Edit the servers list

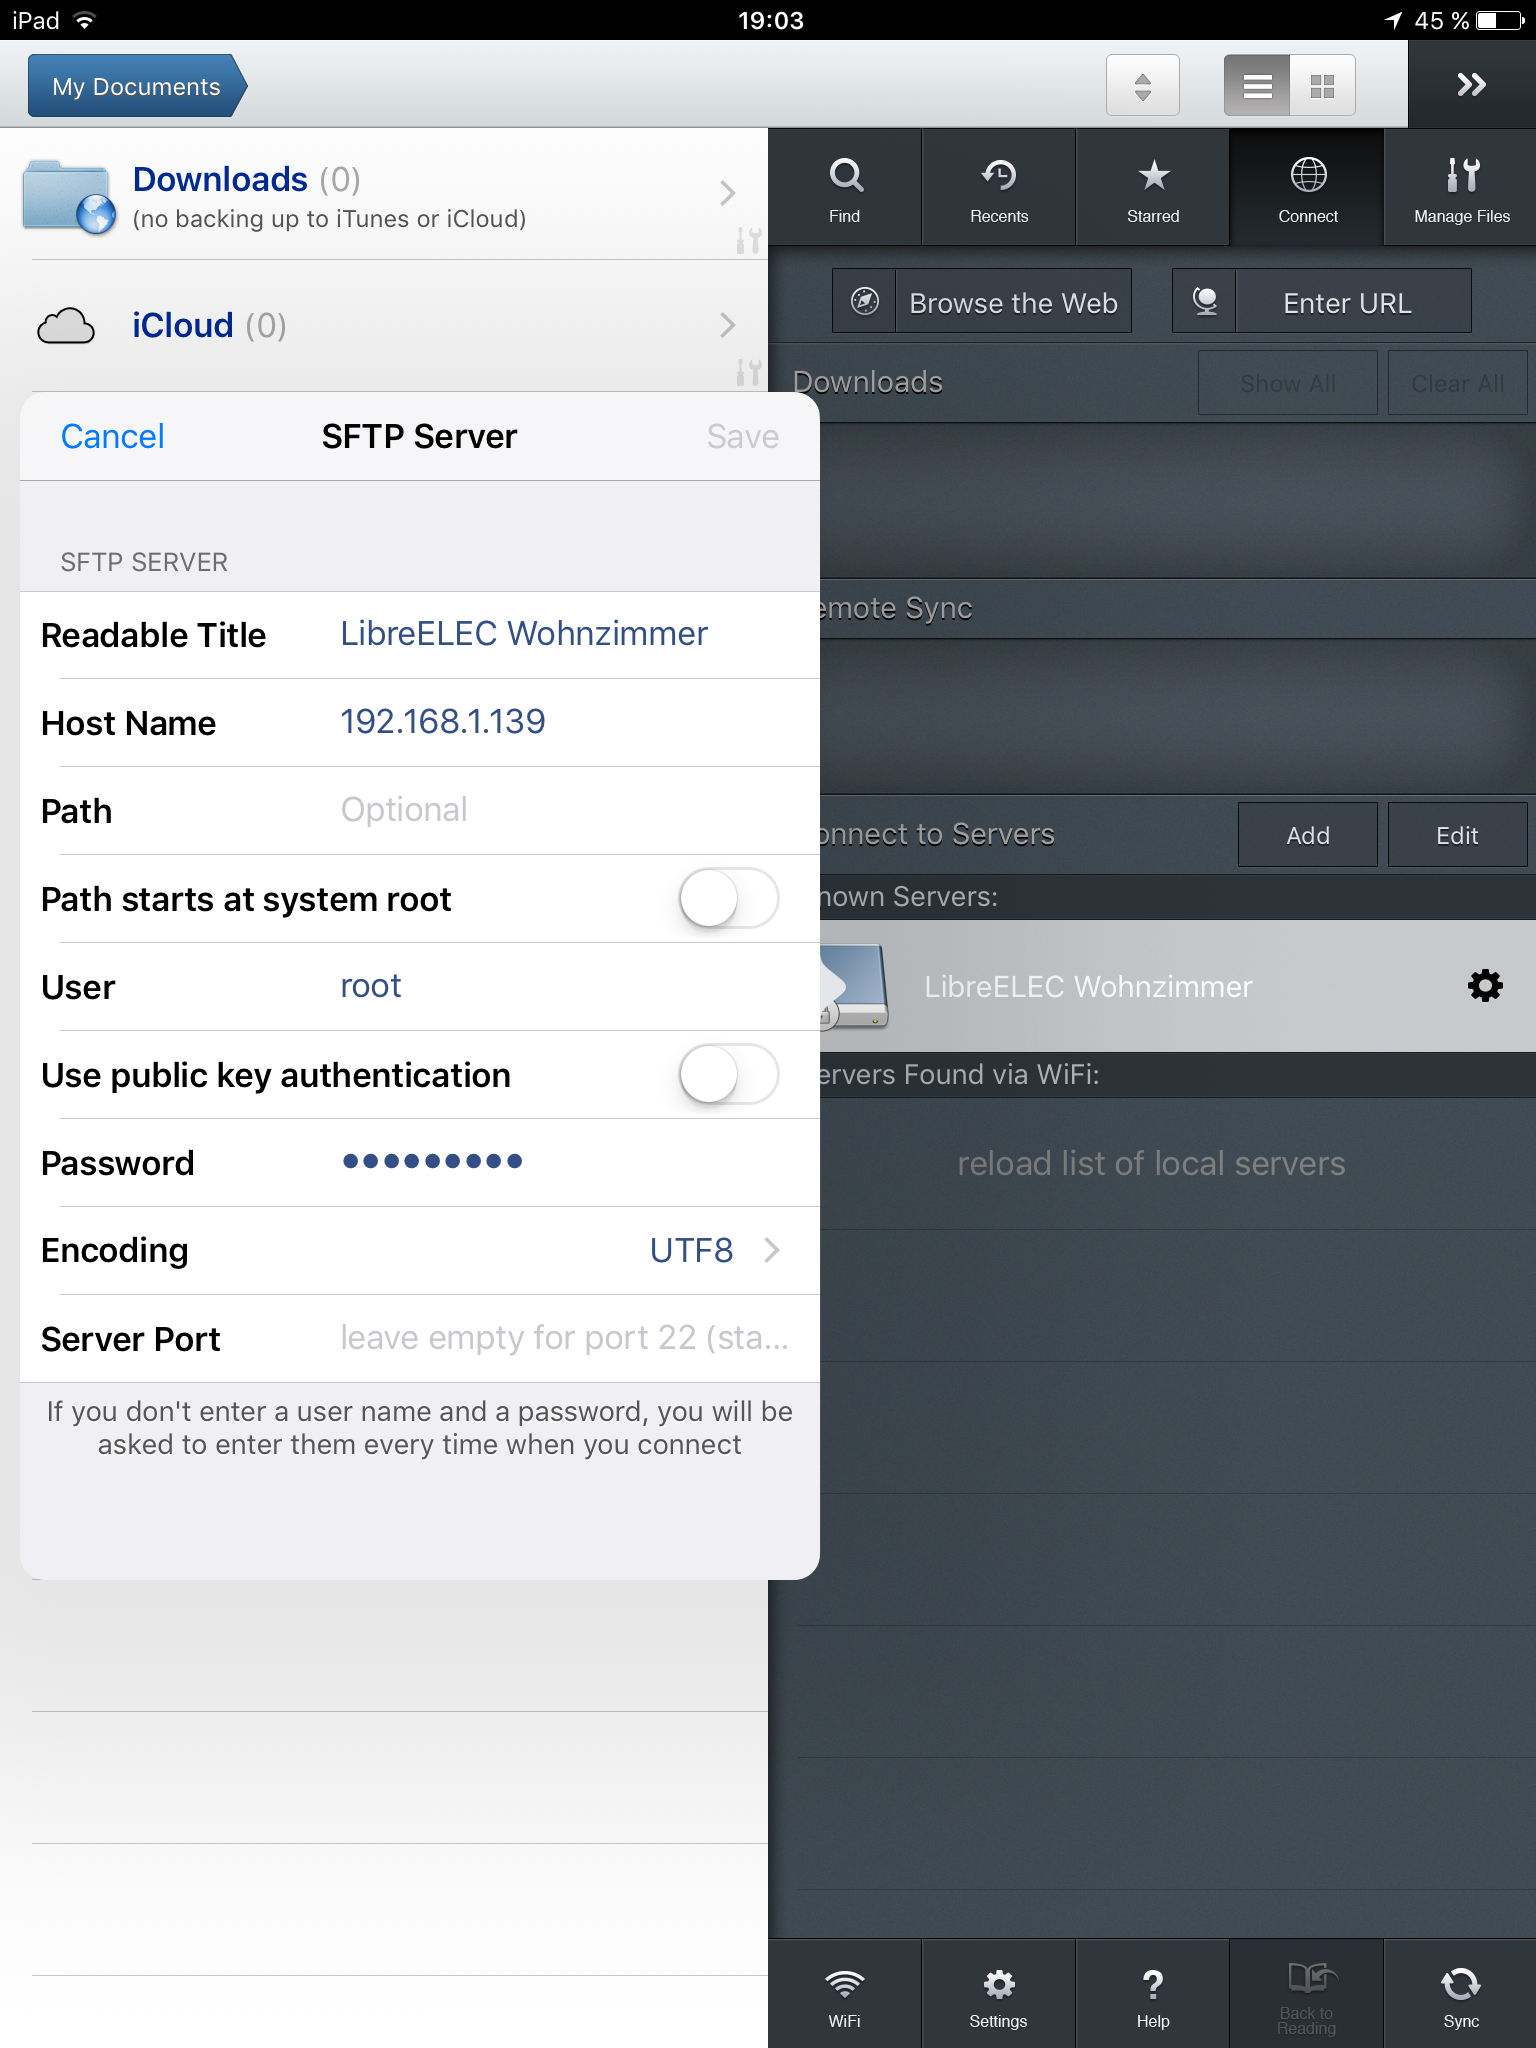pyautogui.click(x=1457, y=835)
